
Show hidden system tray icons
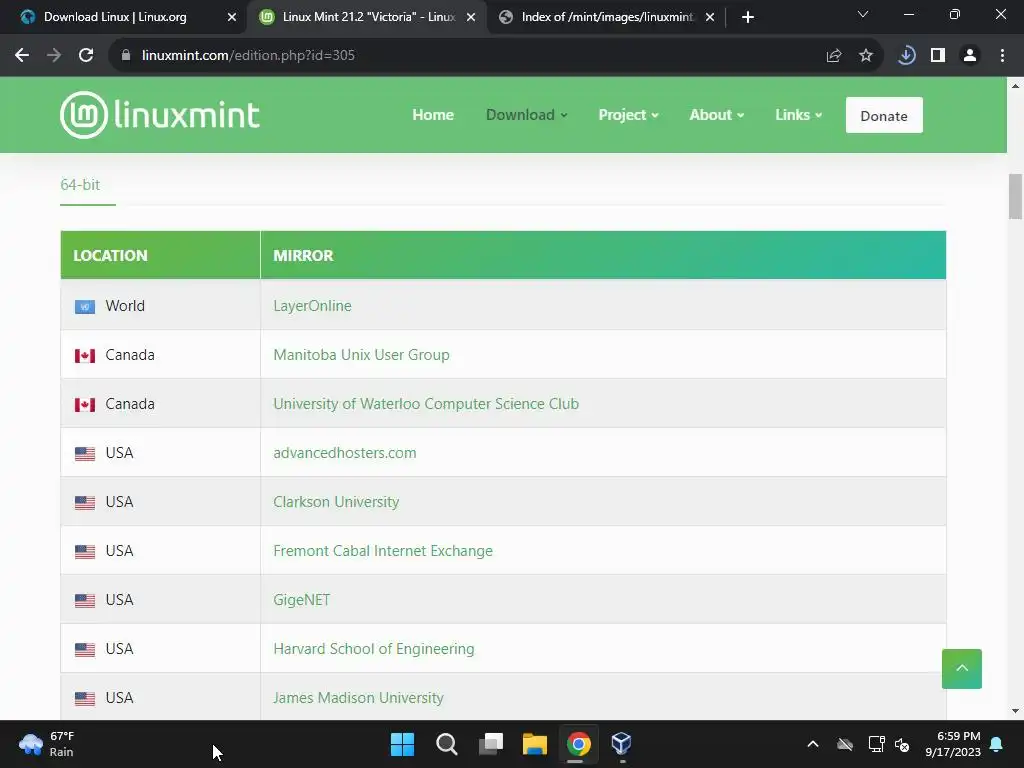point(812,744)
